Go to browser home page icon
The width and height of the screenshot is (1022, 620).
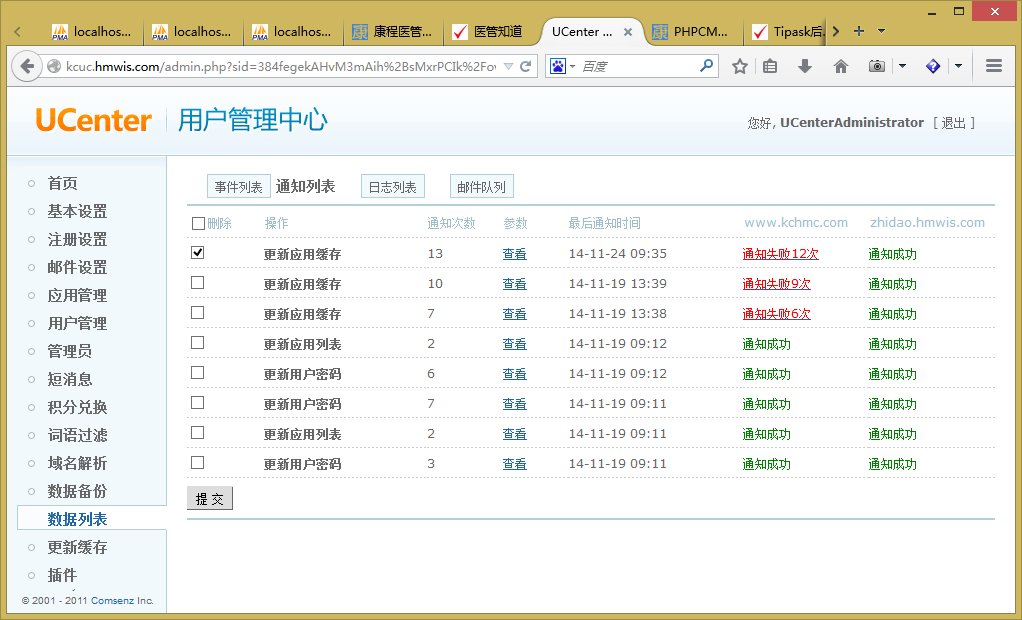pyautogui.click(x=841, y=66)
